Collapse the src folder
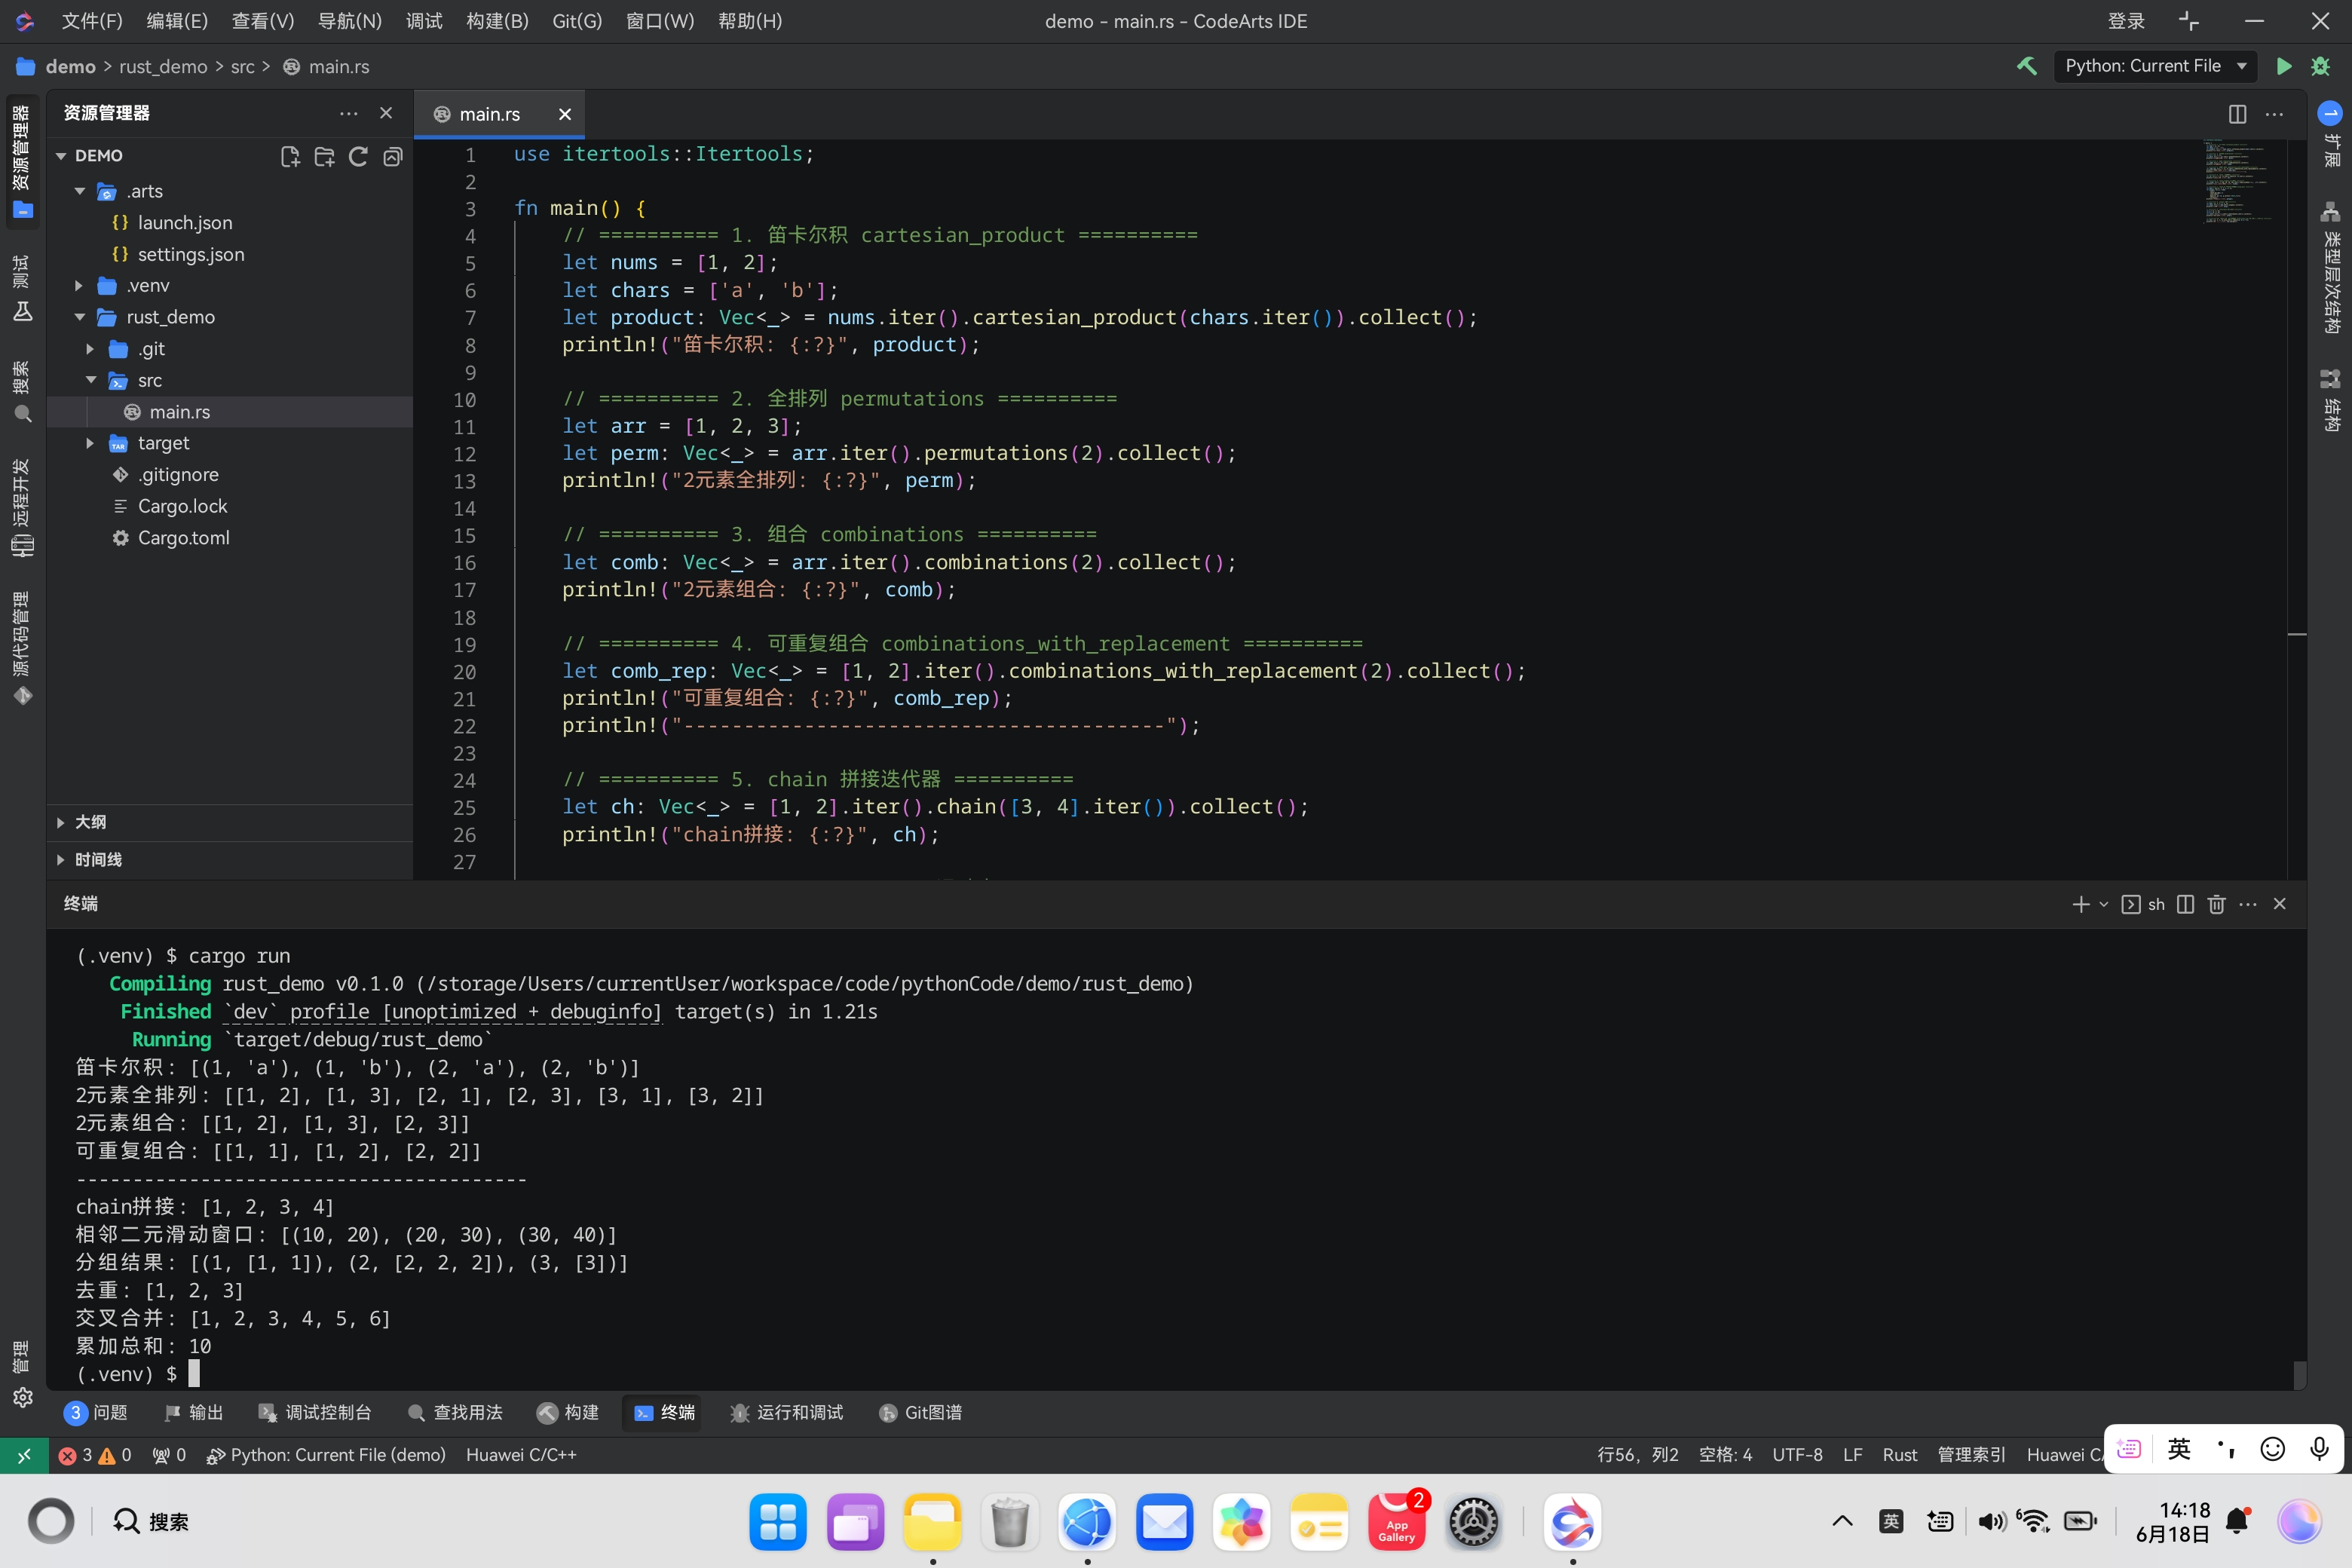Screen dimensions: 2352x1568 coord(91,380)
